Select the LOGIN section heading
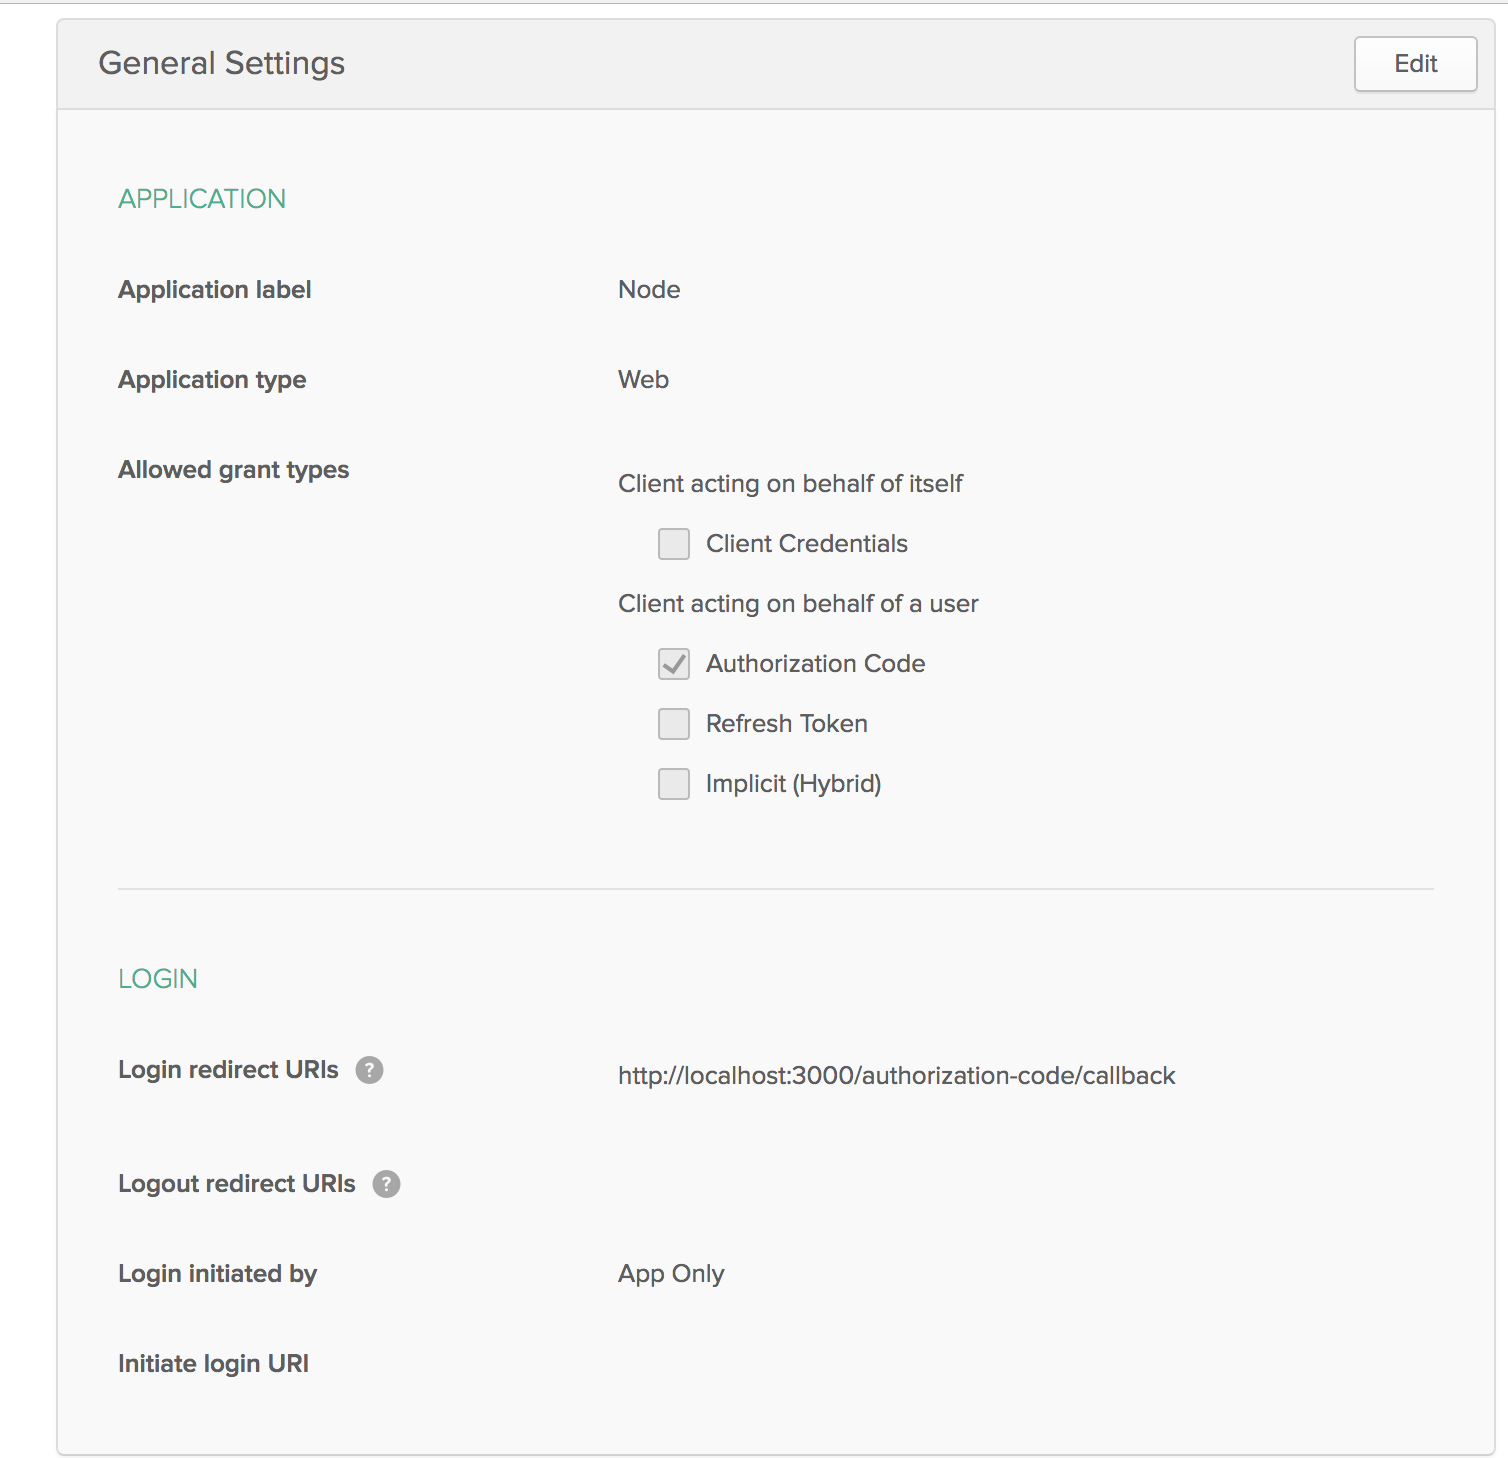 tap(158, 979)
